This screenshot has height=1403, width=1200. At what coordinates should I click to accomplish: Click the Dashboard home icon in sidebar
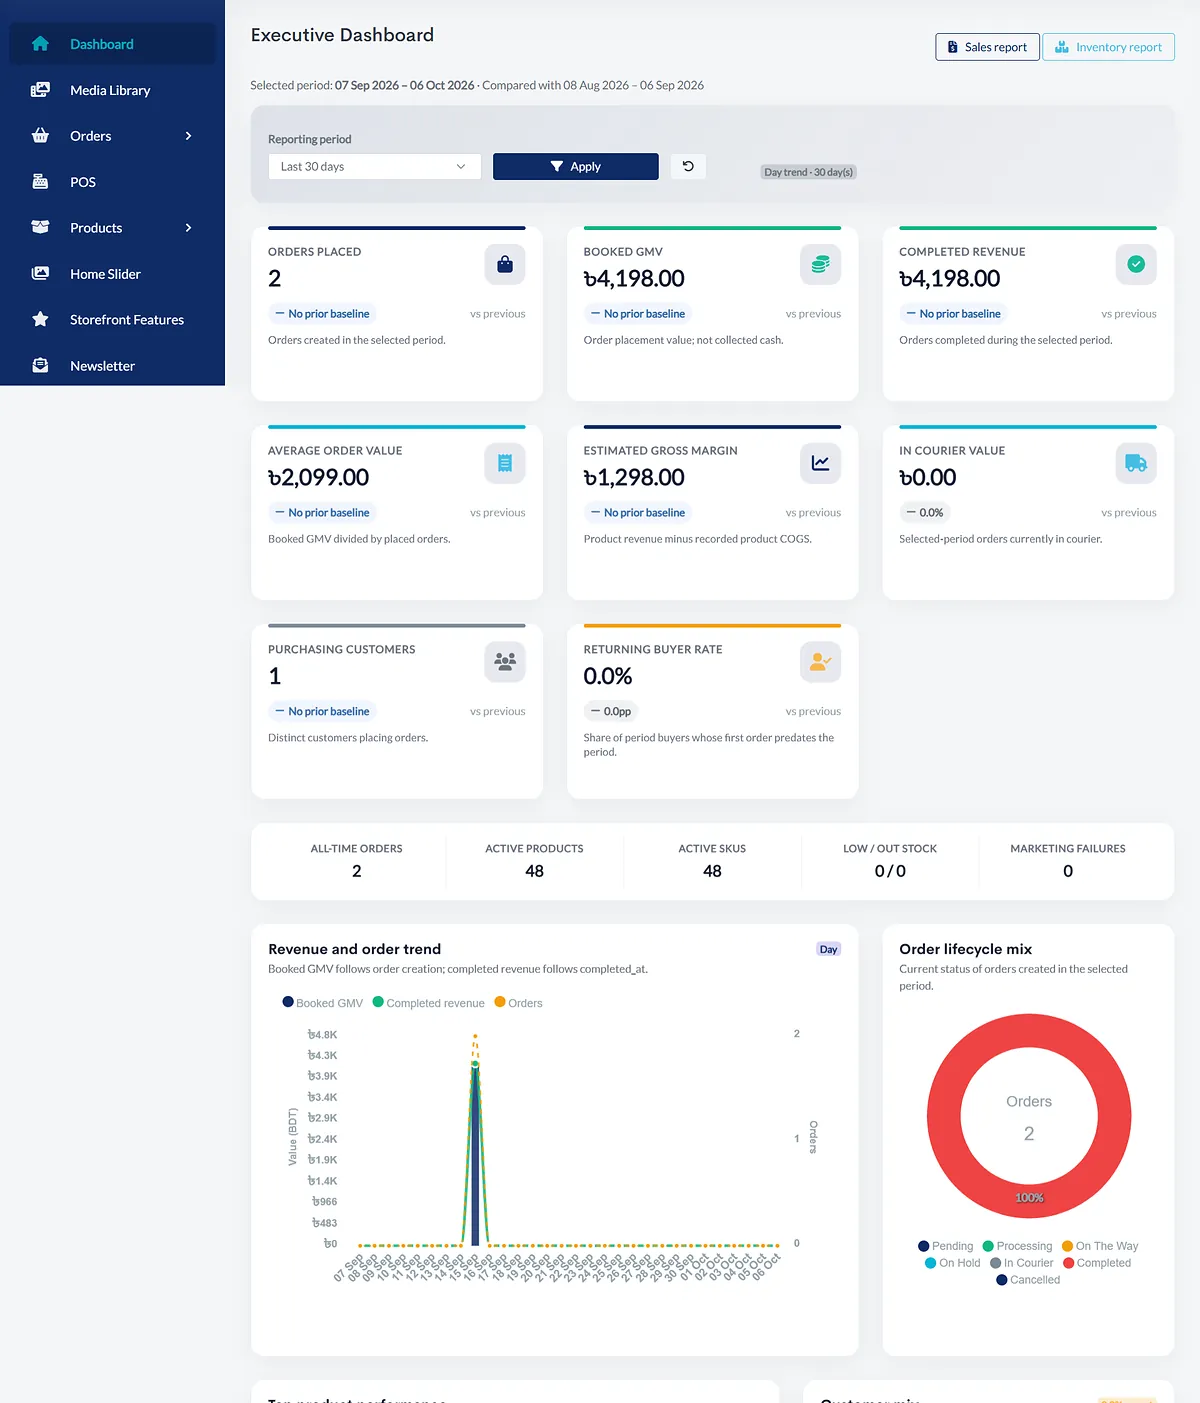(x=40, y=44)
